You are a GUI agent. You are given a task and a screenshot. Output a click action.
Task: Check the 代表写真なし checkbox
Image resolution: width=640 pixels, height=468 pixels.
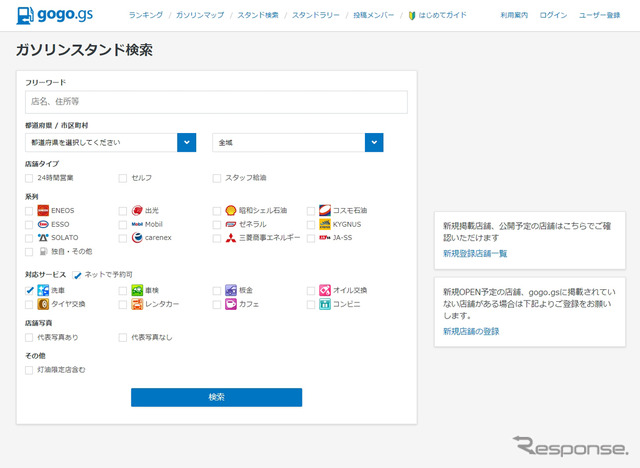coord(123,337)
